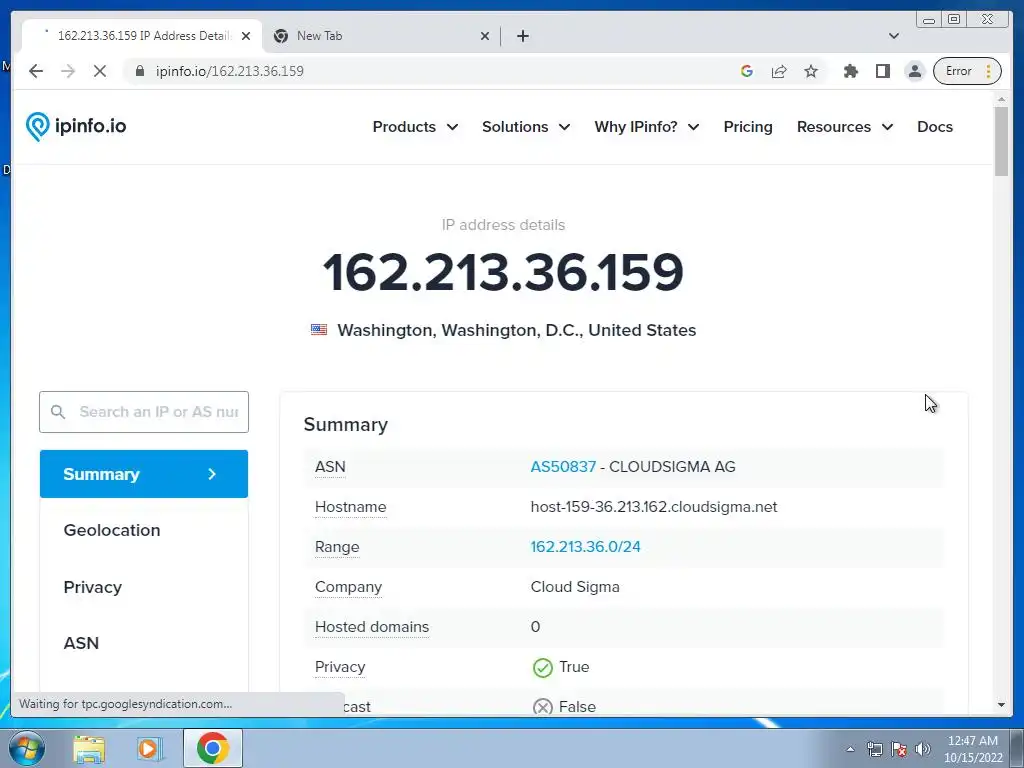The width and height of the screenshot is (1024, 768).
Task: Select the Privacy sidebar item
Action: click(x=93, y=587)
